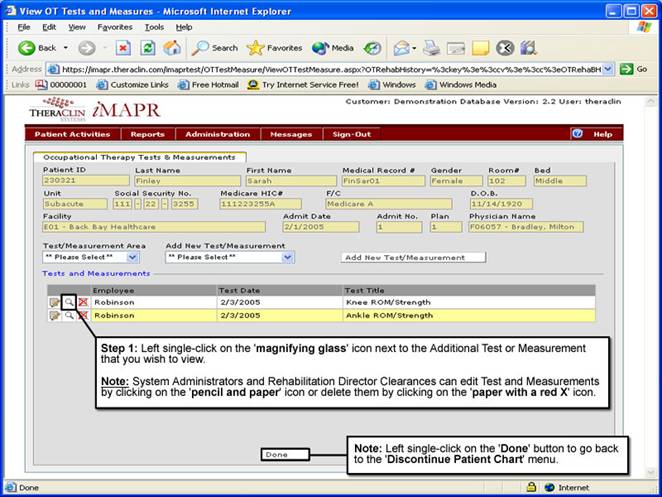662x497 pixels.
Task: Open the Administration menu
Action: (x=217, y=134)
